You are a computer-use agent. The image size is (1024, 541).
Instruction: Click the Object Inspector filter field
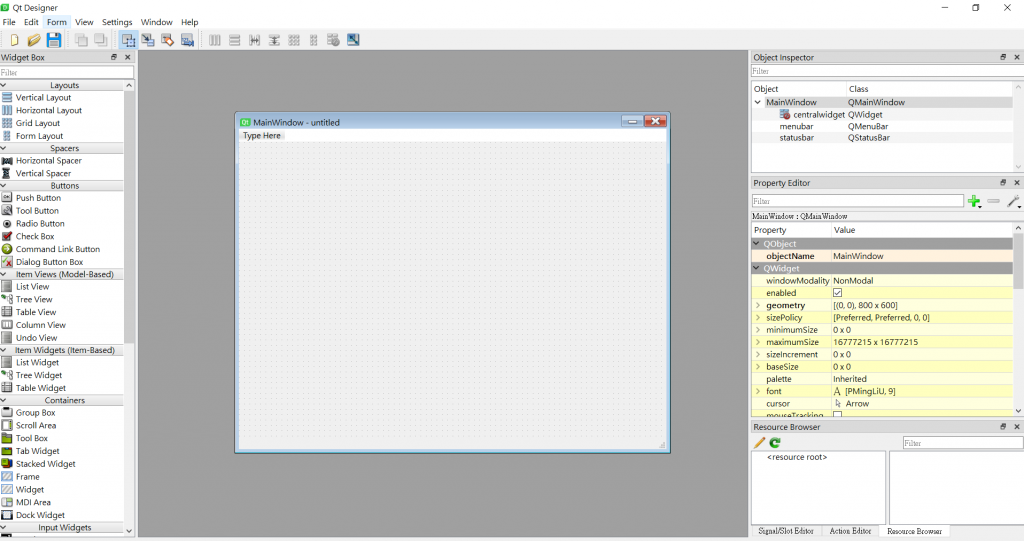point(887,71)
